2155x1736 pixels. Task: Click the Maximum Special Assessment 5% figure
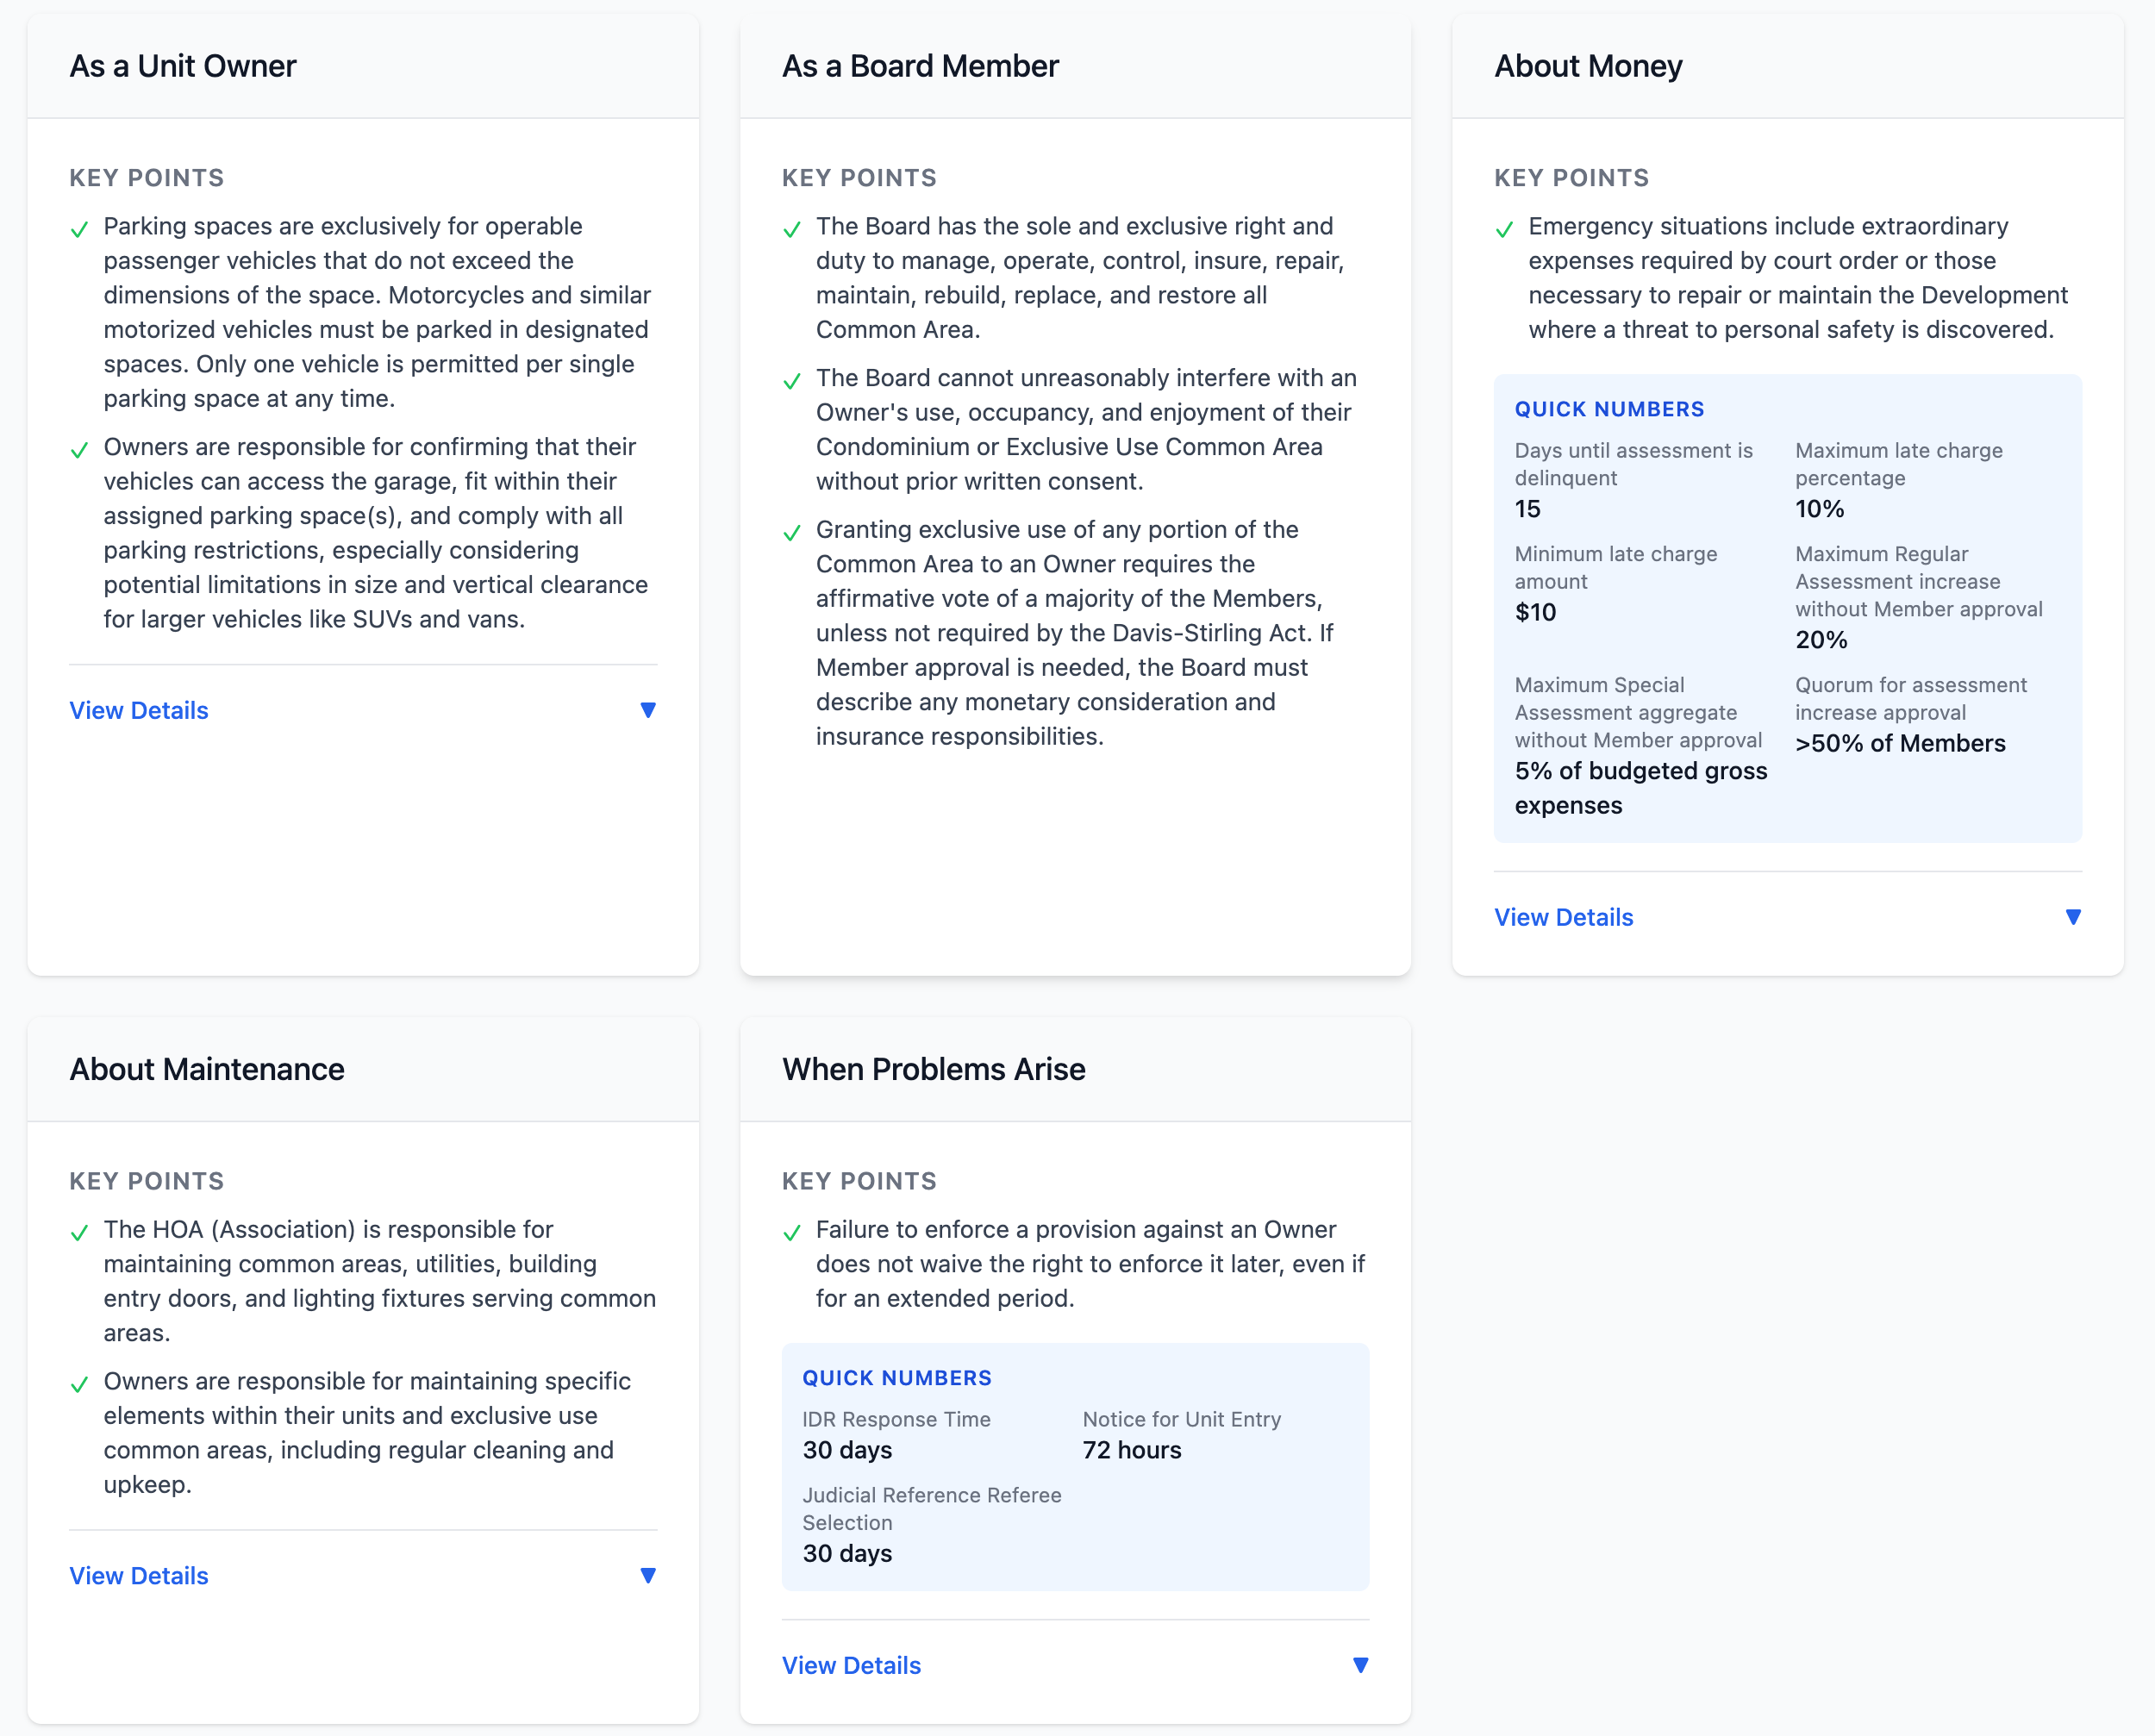(x=1640, y=786)
